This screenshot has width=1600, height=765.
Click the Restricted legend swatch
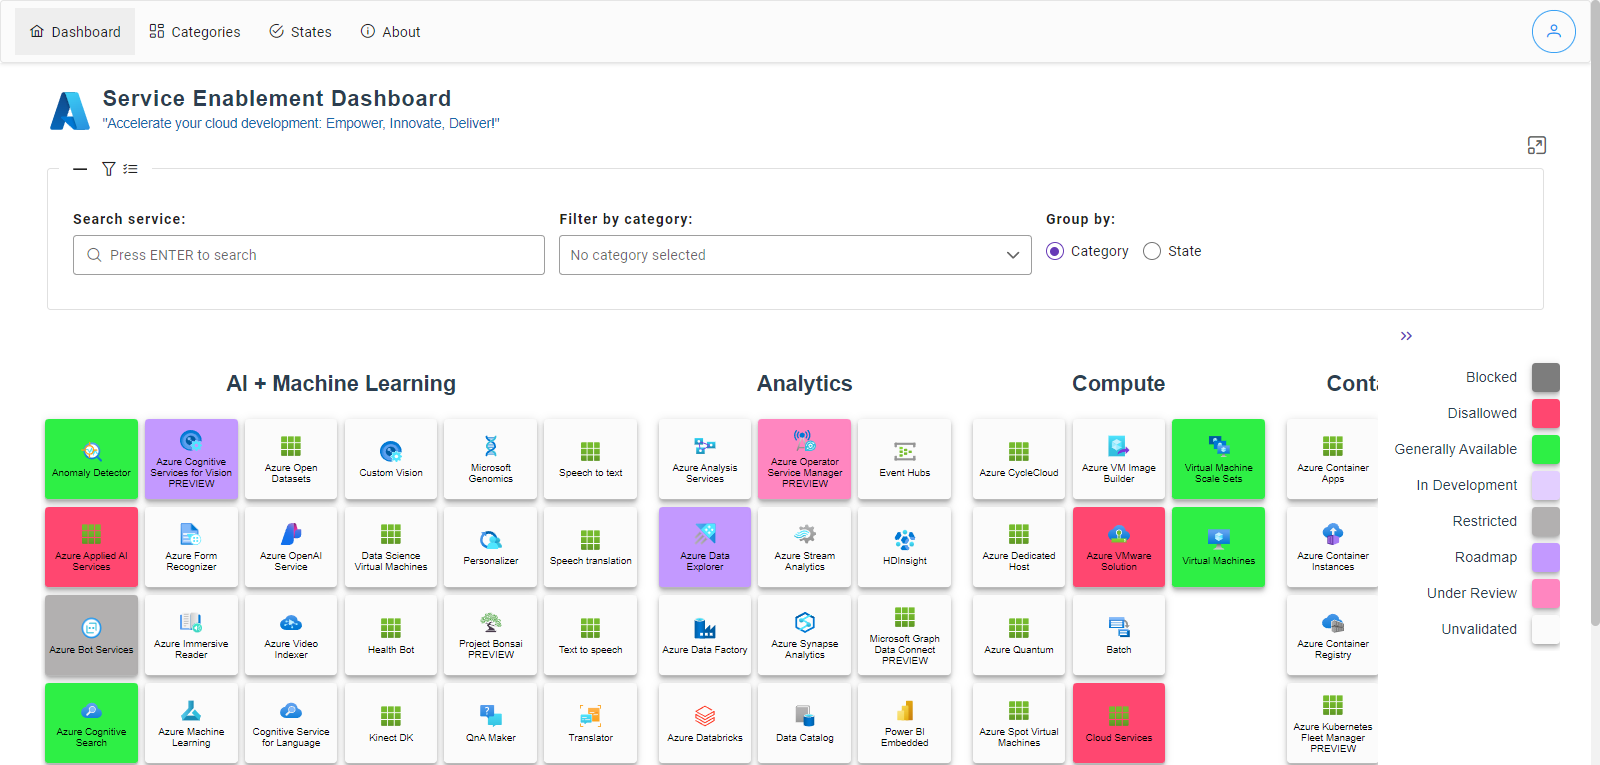[x=1546, y=521]
